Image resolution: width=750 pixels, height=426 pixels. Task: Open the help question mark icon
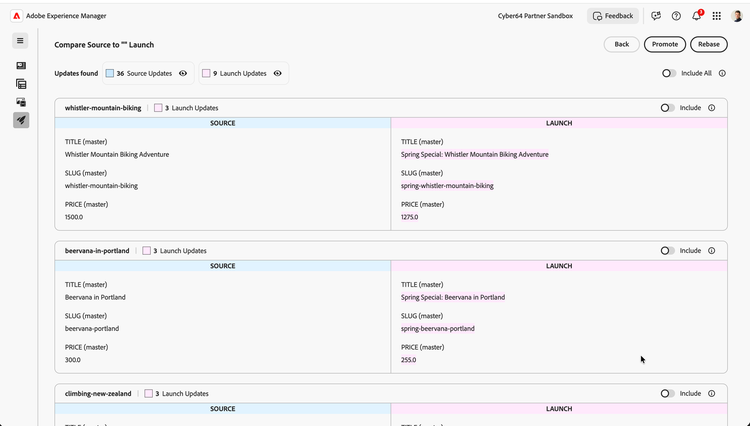coord(676,16)
